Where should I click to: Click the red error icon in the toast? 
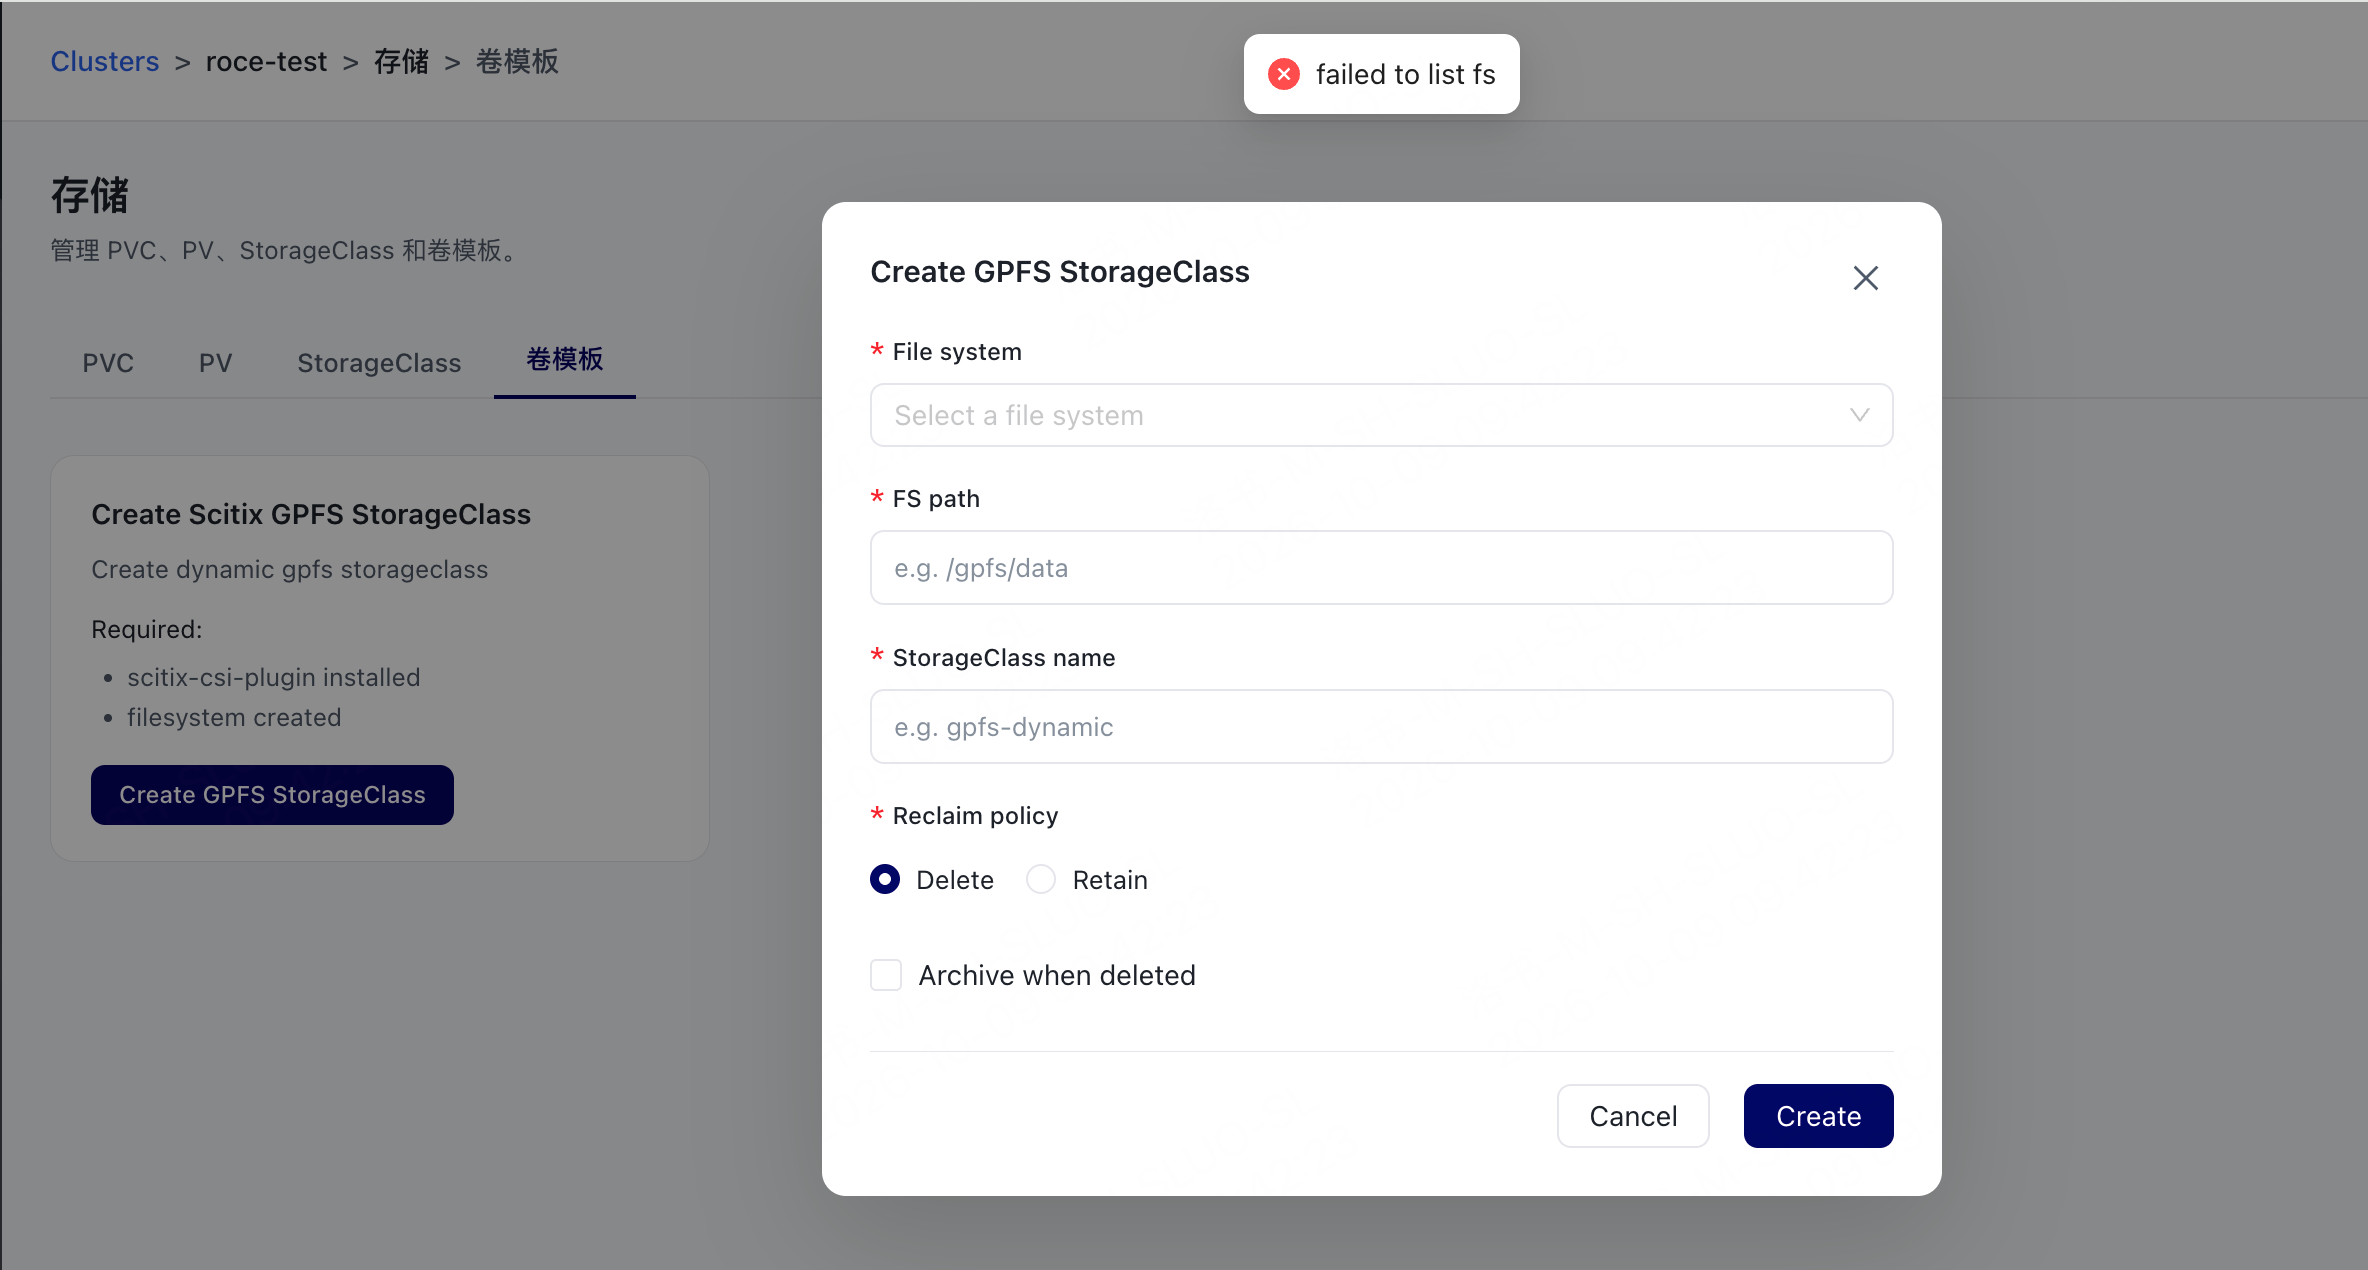(1284, 74)
